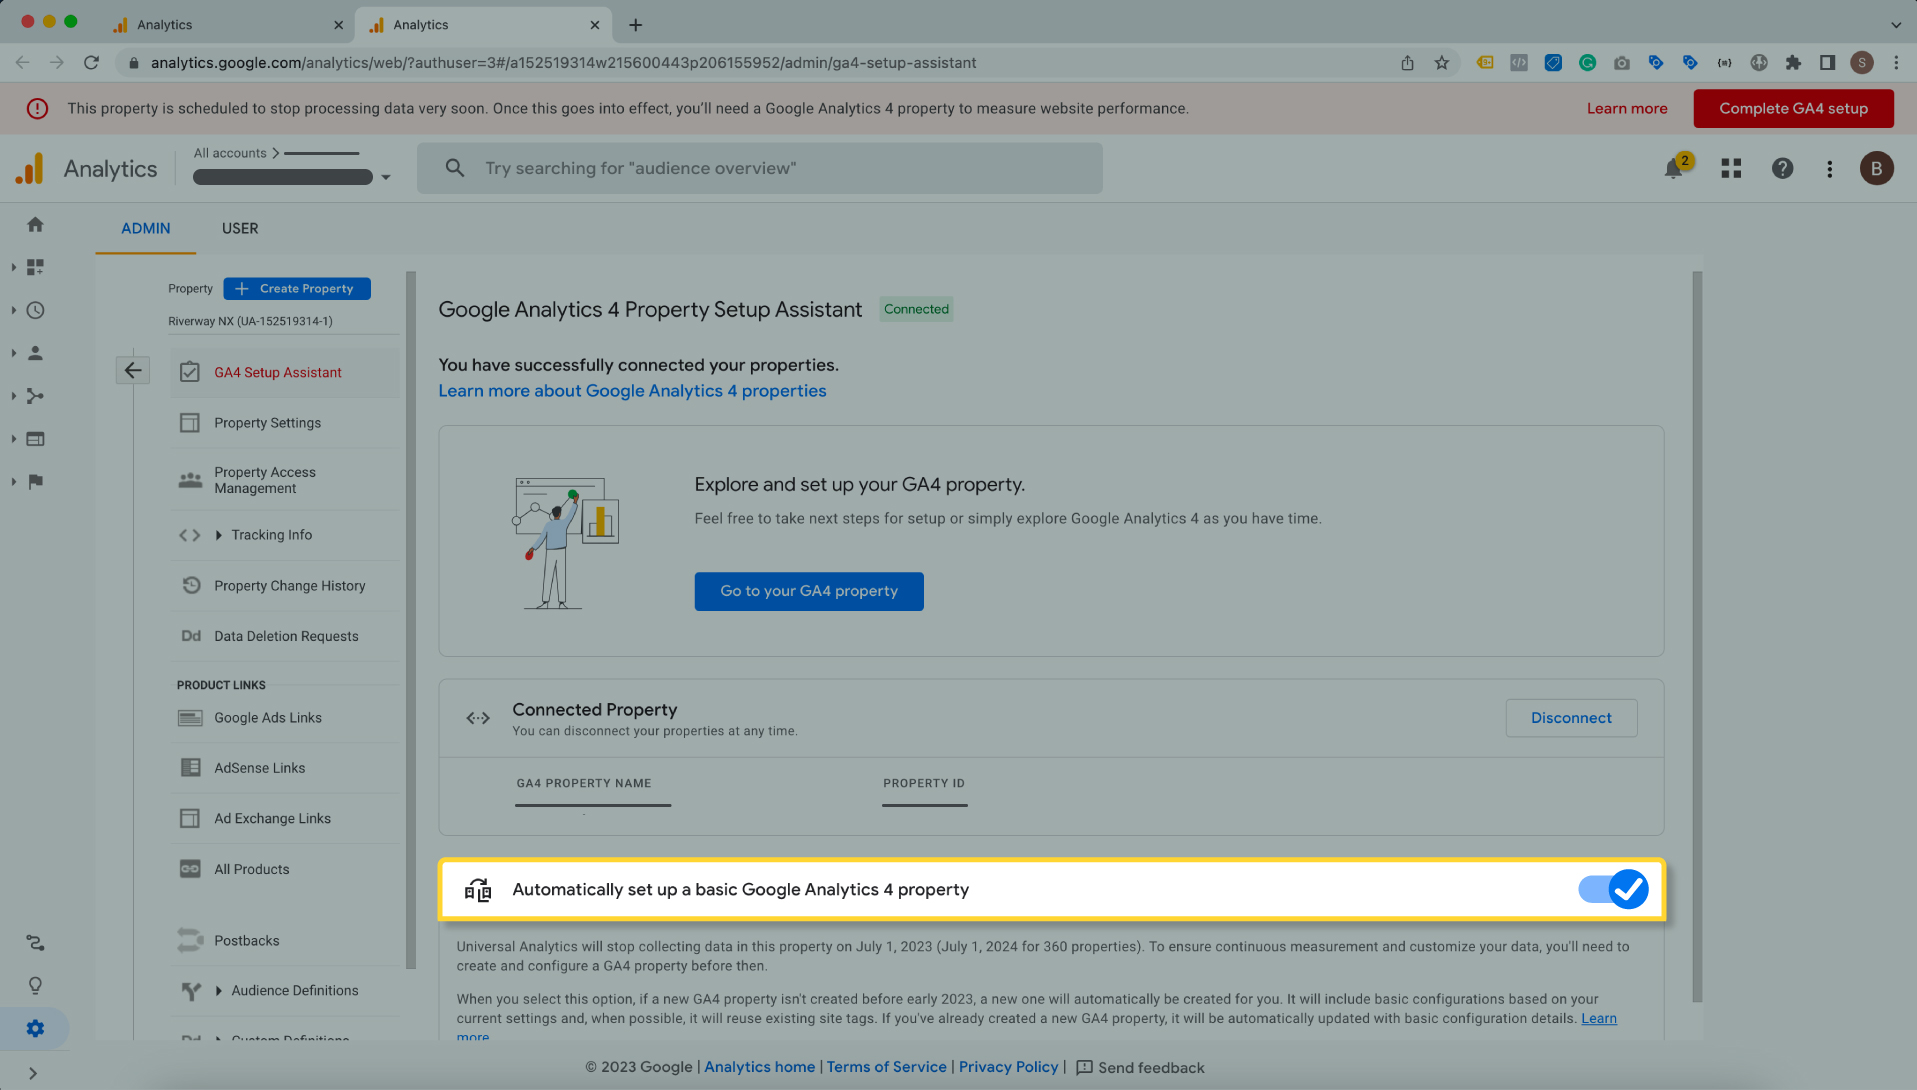Open All Products

click(x=285, y=869)
